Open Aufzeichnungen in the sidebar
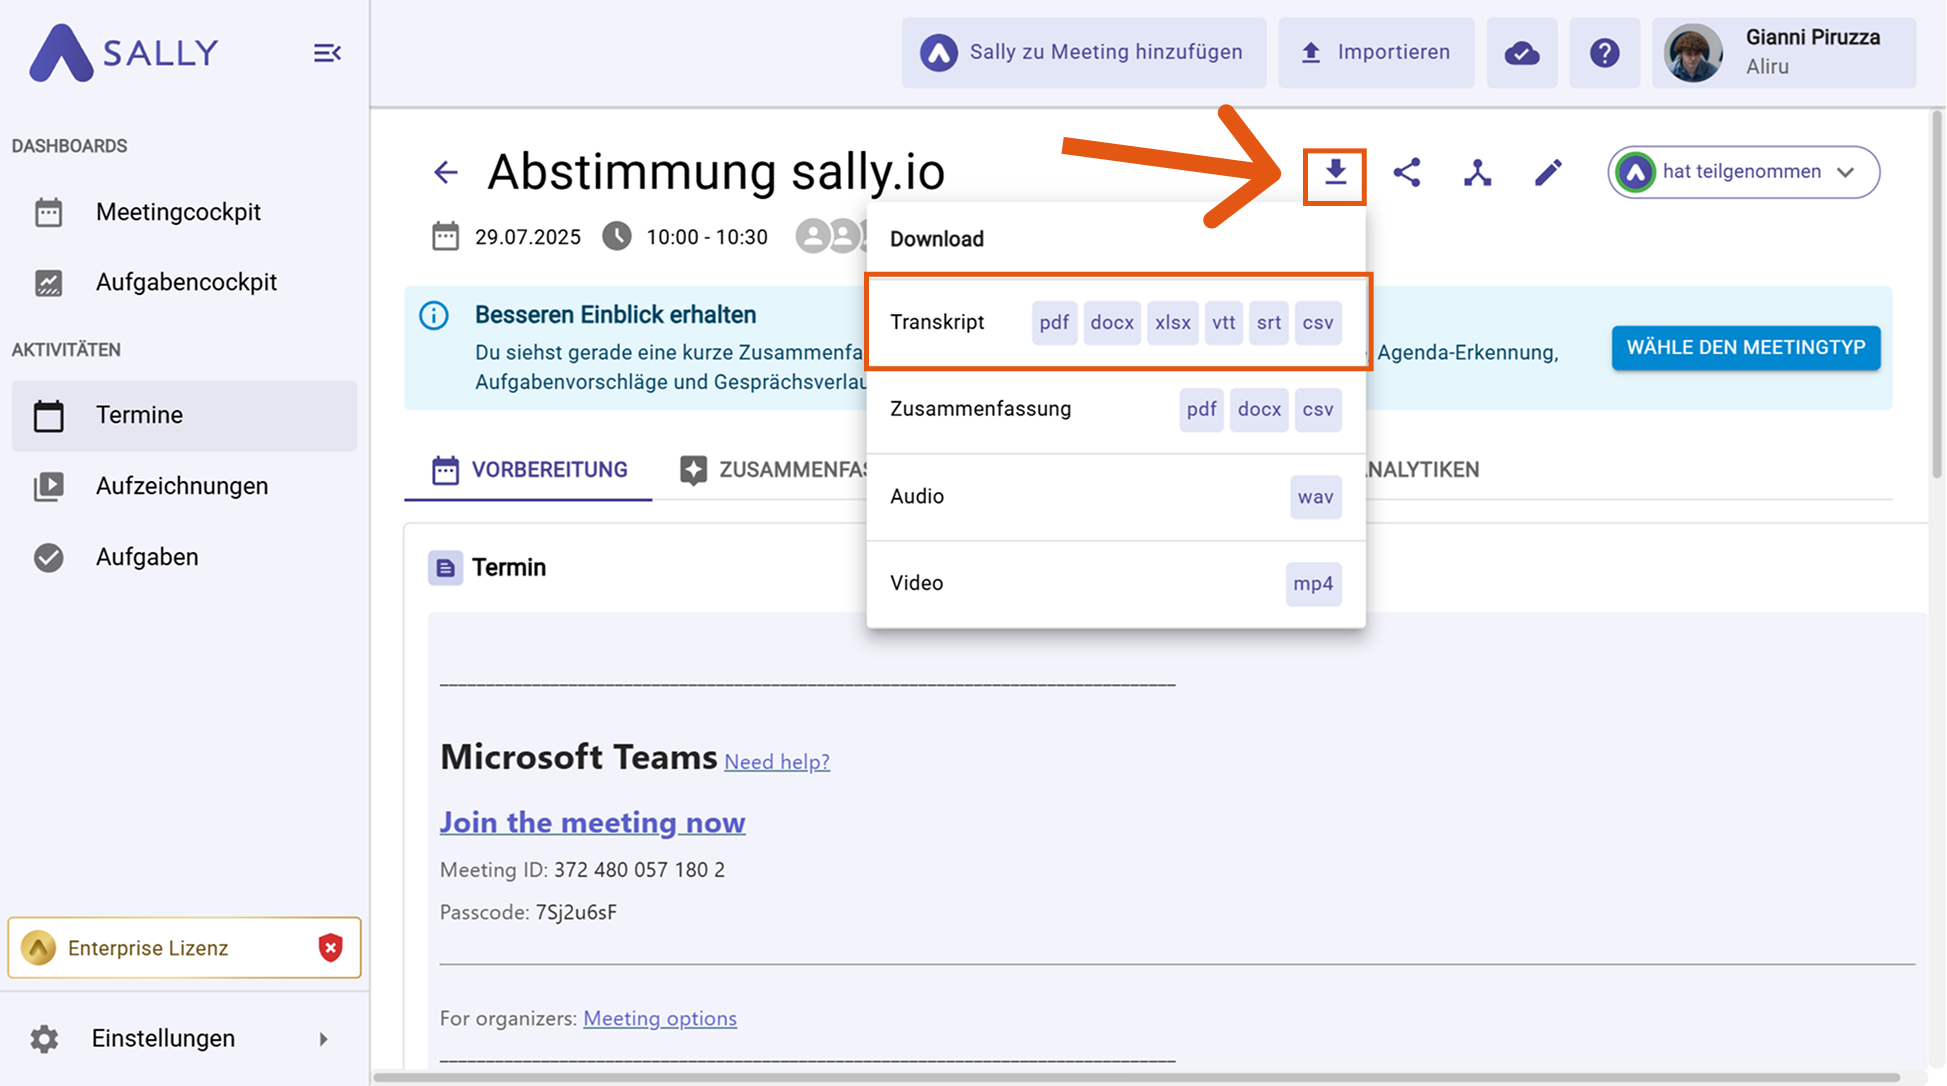 click(182, 486)
